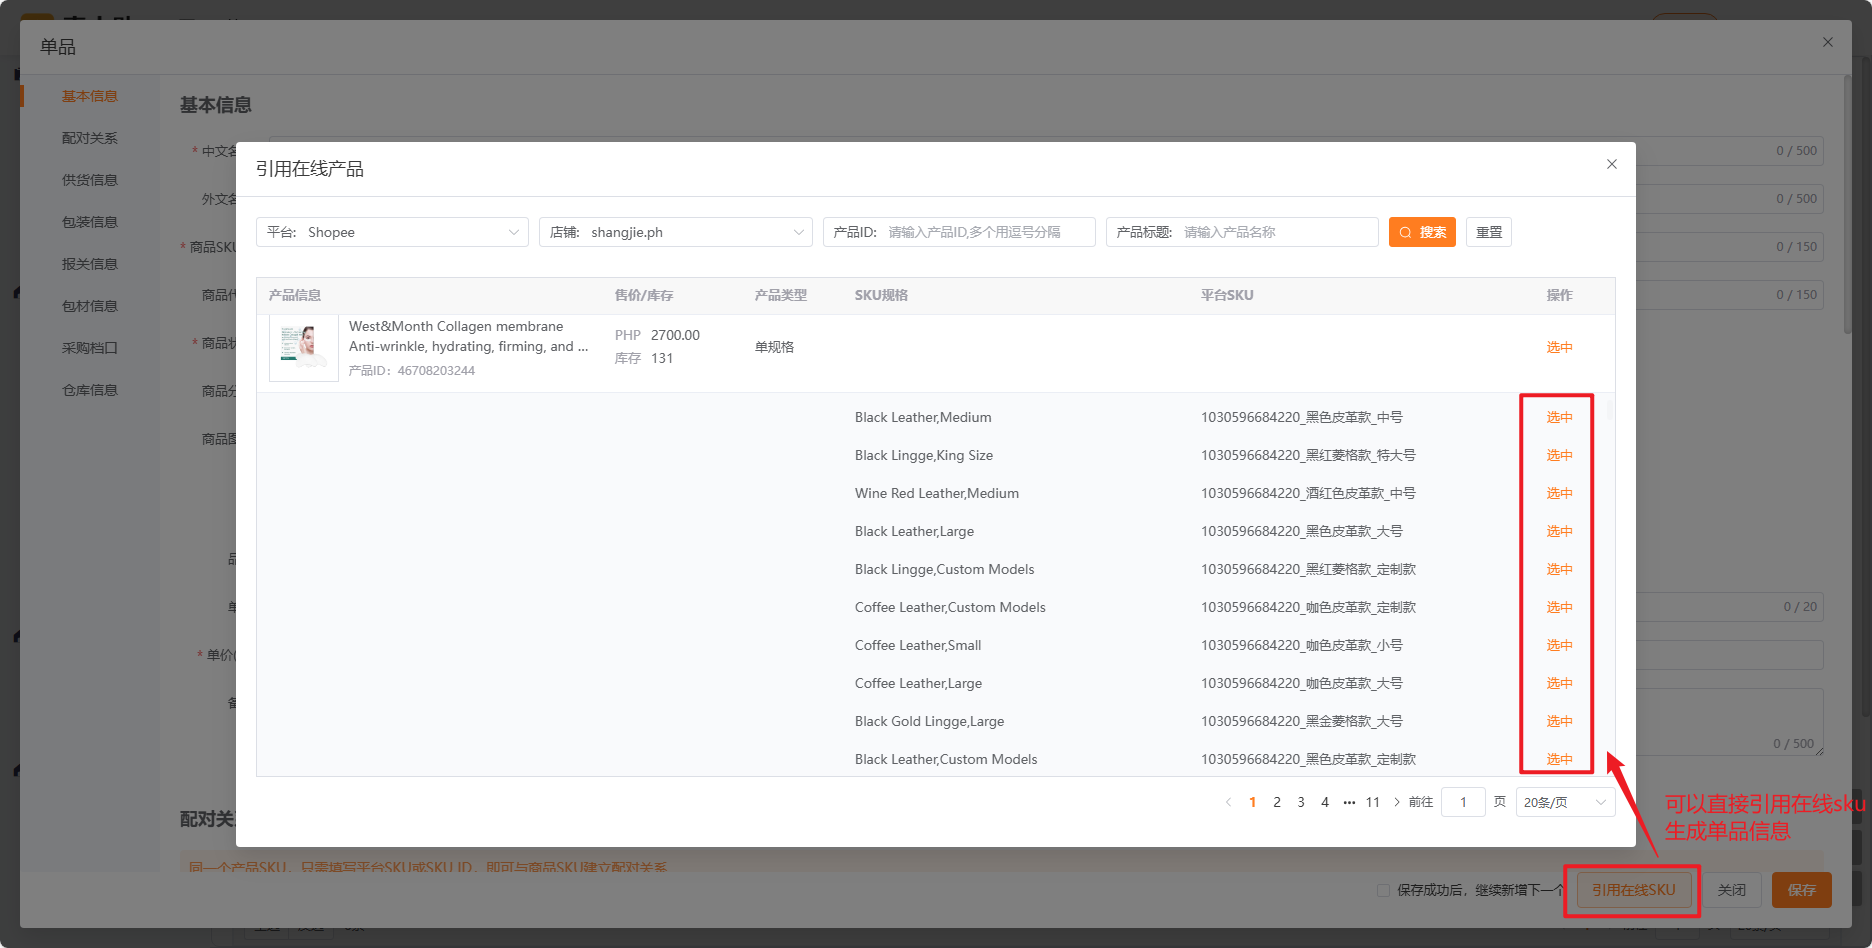Go to page 3 in pagination
Screen dimensions: 1872x948
click(x=1301, y=802)
